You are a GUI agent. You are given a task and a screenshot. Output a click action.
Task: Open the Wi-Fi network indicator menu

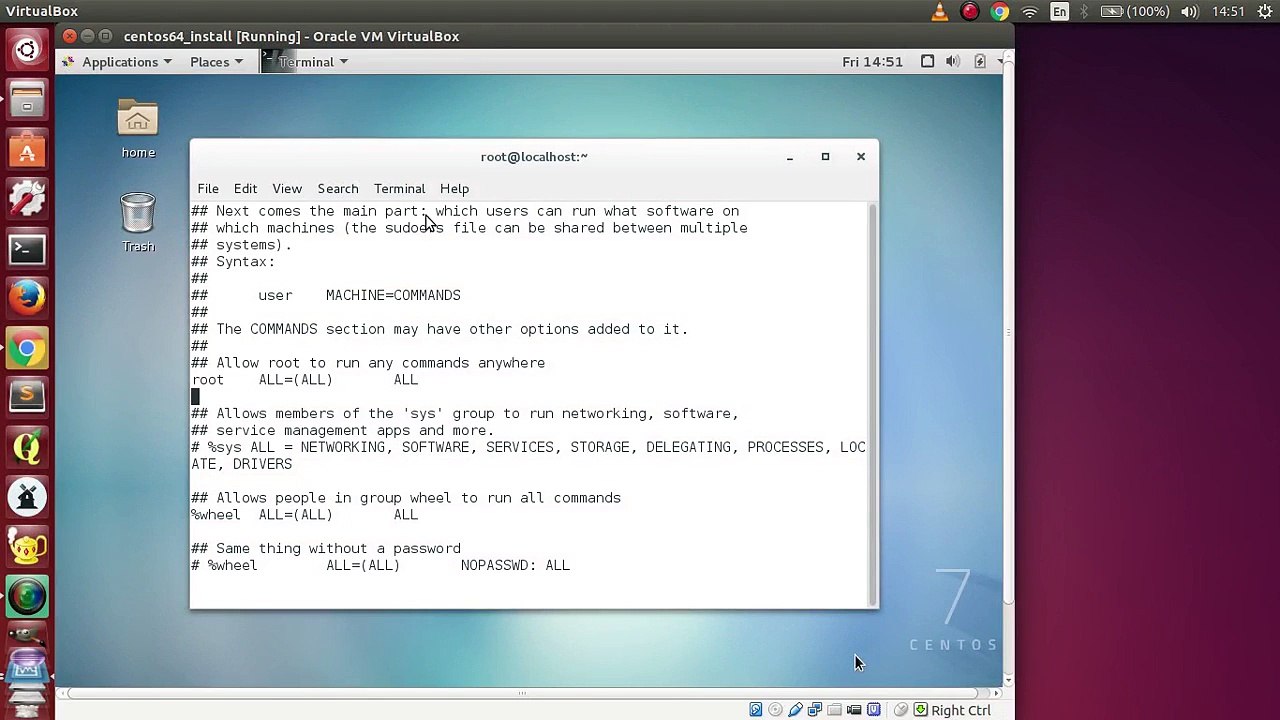(1030, 12)
